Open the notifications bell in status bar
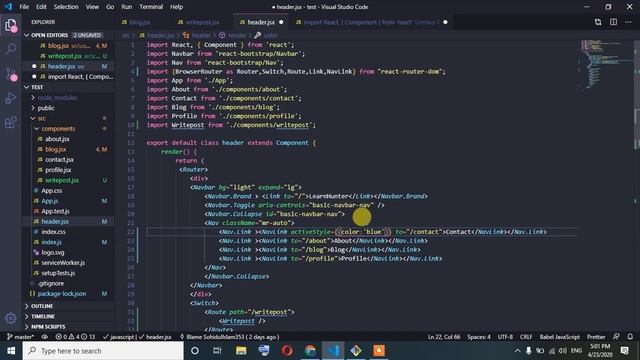640x360 pixels. [x=630, y=337]
